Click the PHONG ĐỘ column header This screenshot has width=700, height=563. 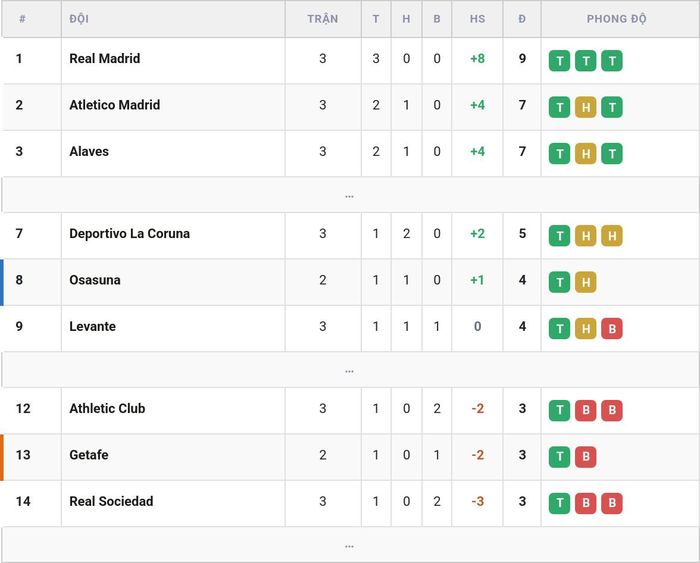point(617,19)
